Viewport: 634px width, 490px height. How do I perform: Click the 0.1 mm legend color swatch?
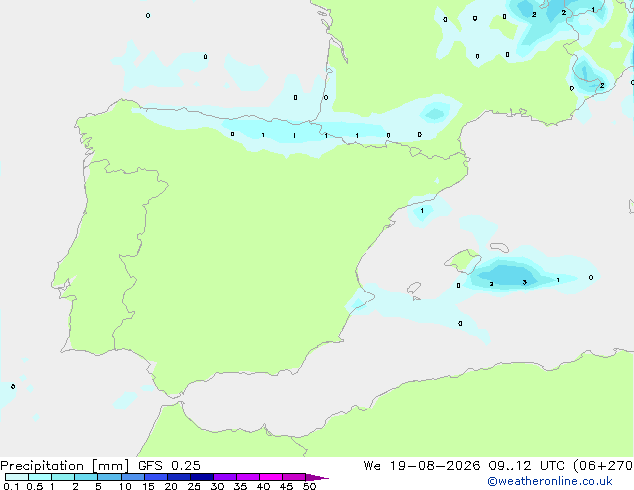[17, 477]
